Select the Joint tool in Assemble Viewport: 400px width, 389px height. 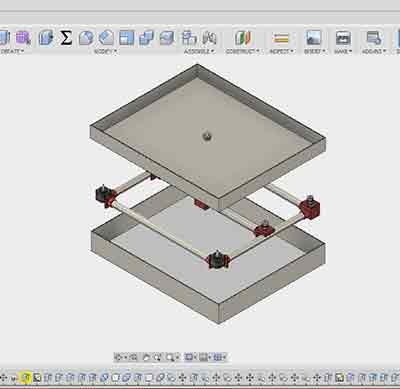click(x=209, y=38)
